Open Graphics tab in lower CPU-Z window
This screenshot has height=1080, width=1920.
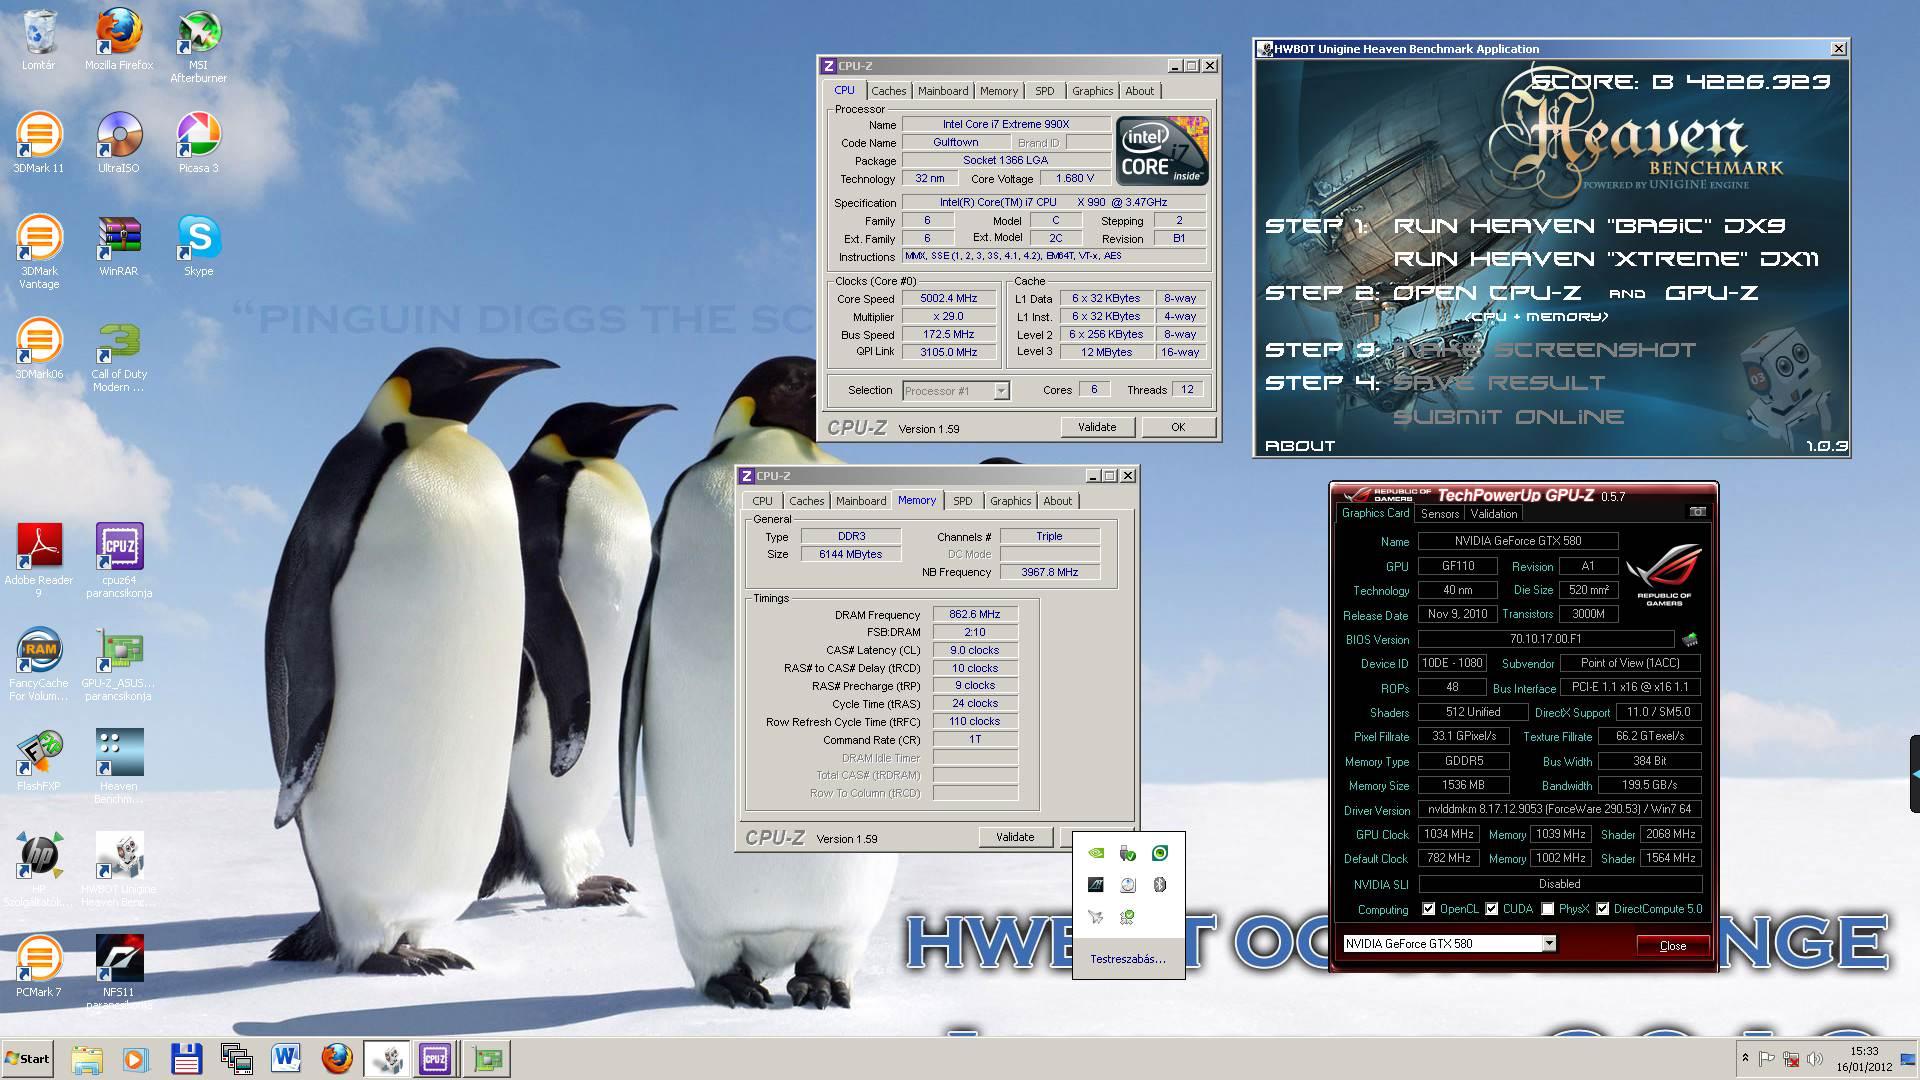click(1010, 501)
